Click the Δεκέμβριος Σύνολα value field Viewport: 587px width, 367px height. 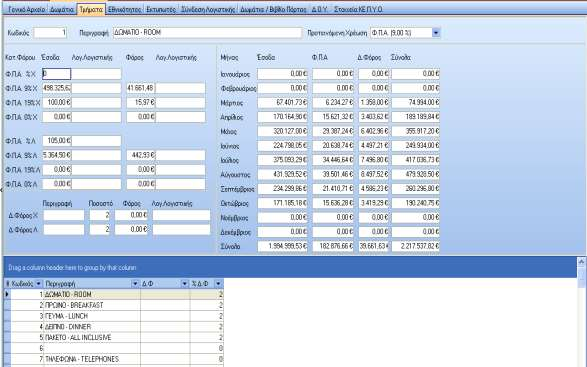point(415,232)
